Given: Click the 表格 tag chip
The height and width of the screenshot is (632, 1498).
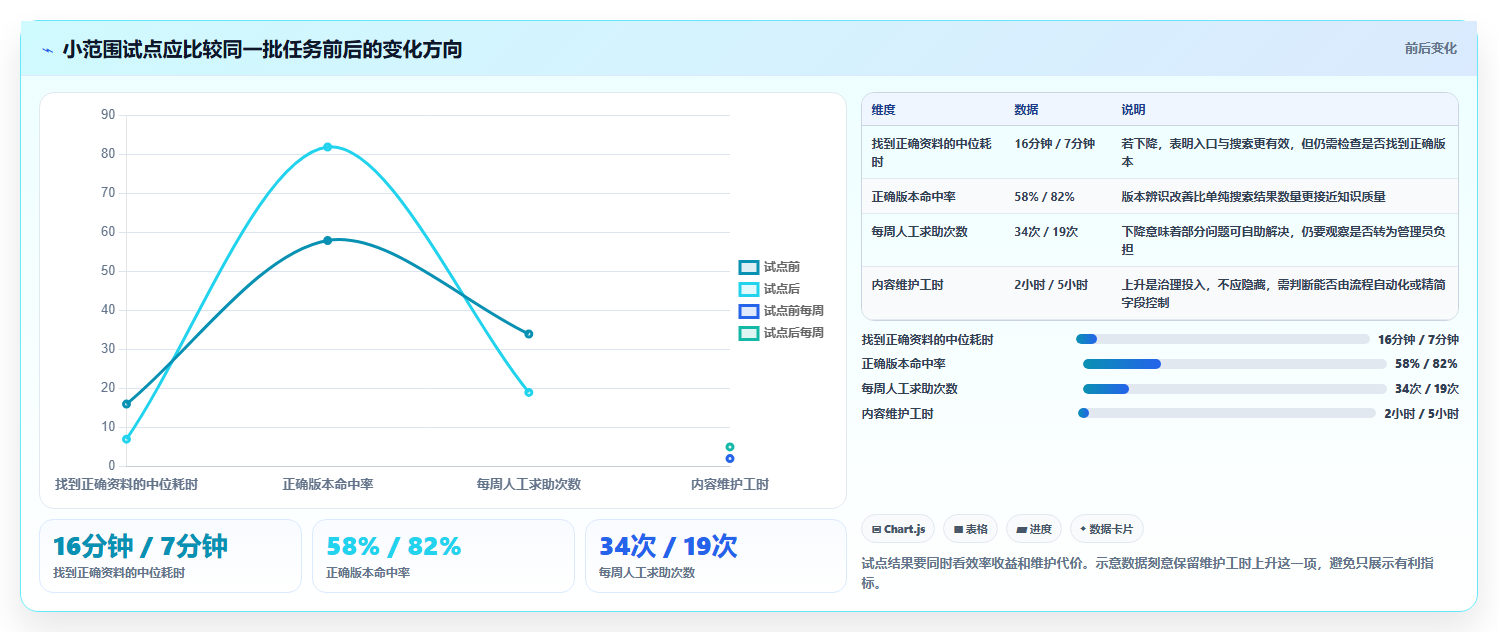Looking at the screenshot, I should pos(970,529).
